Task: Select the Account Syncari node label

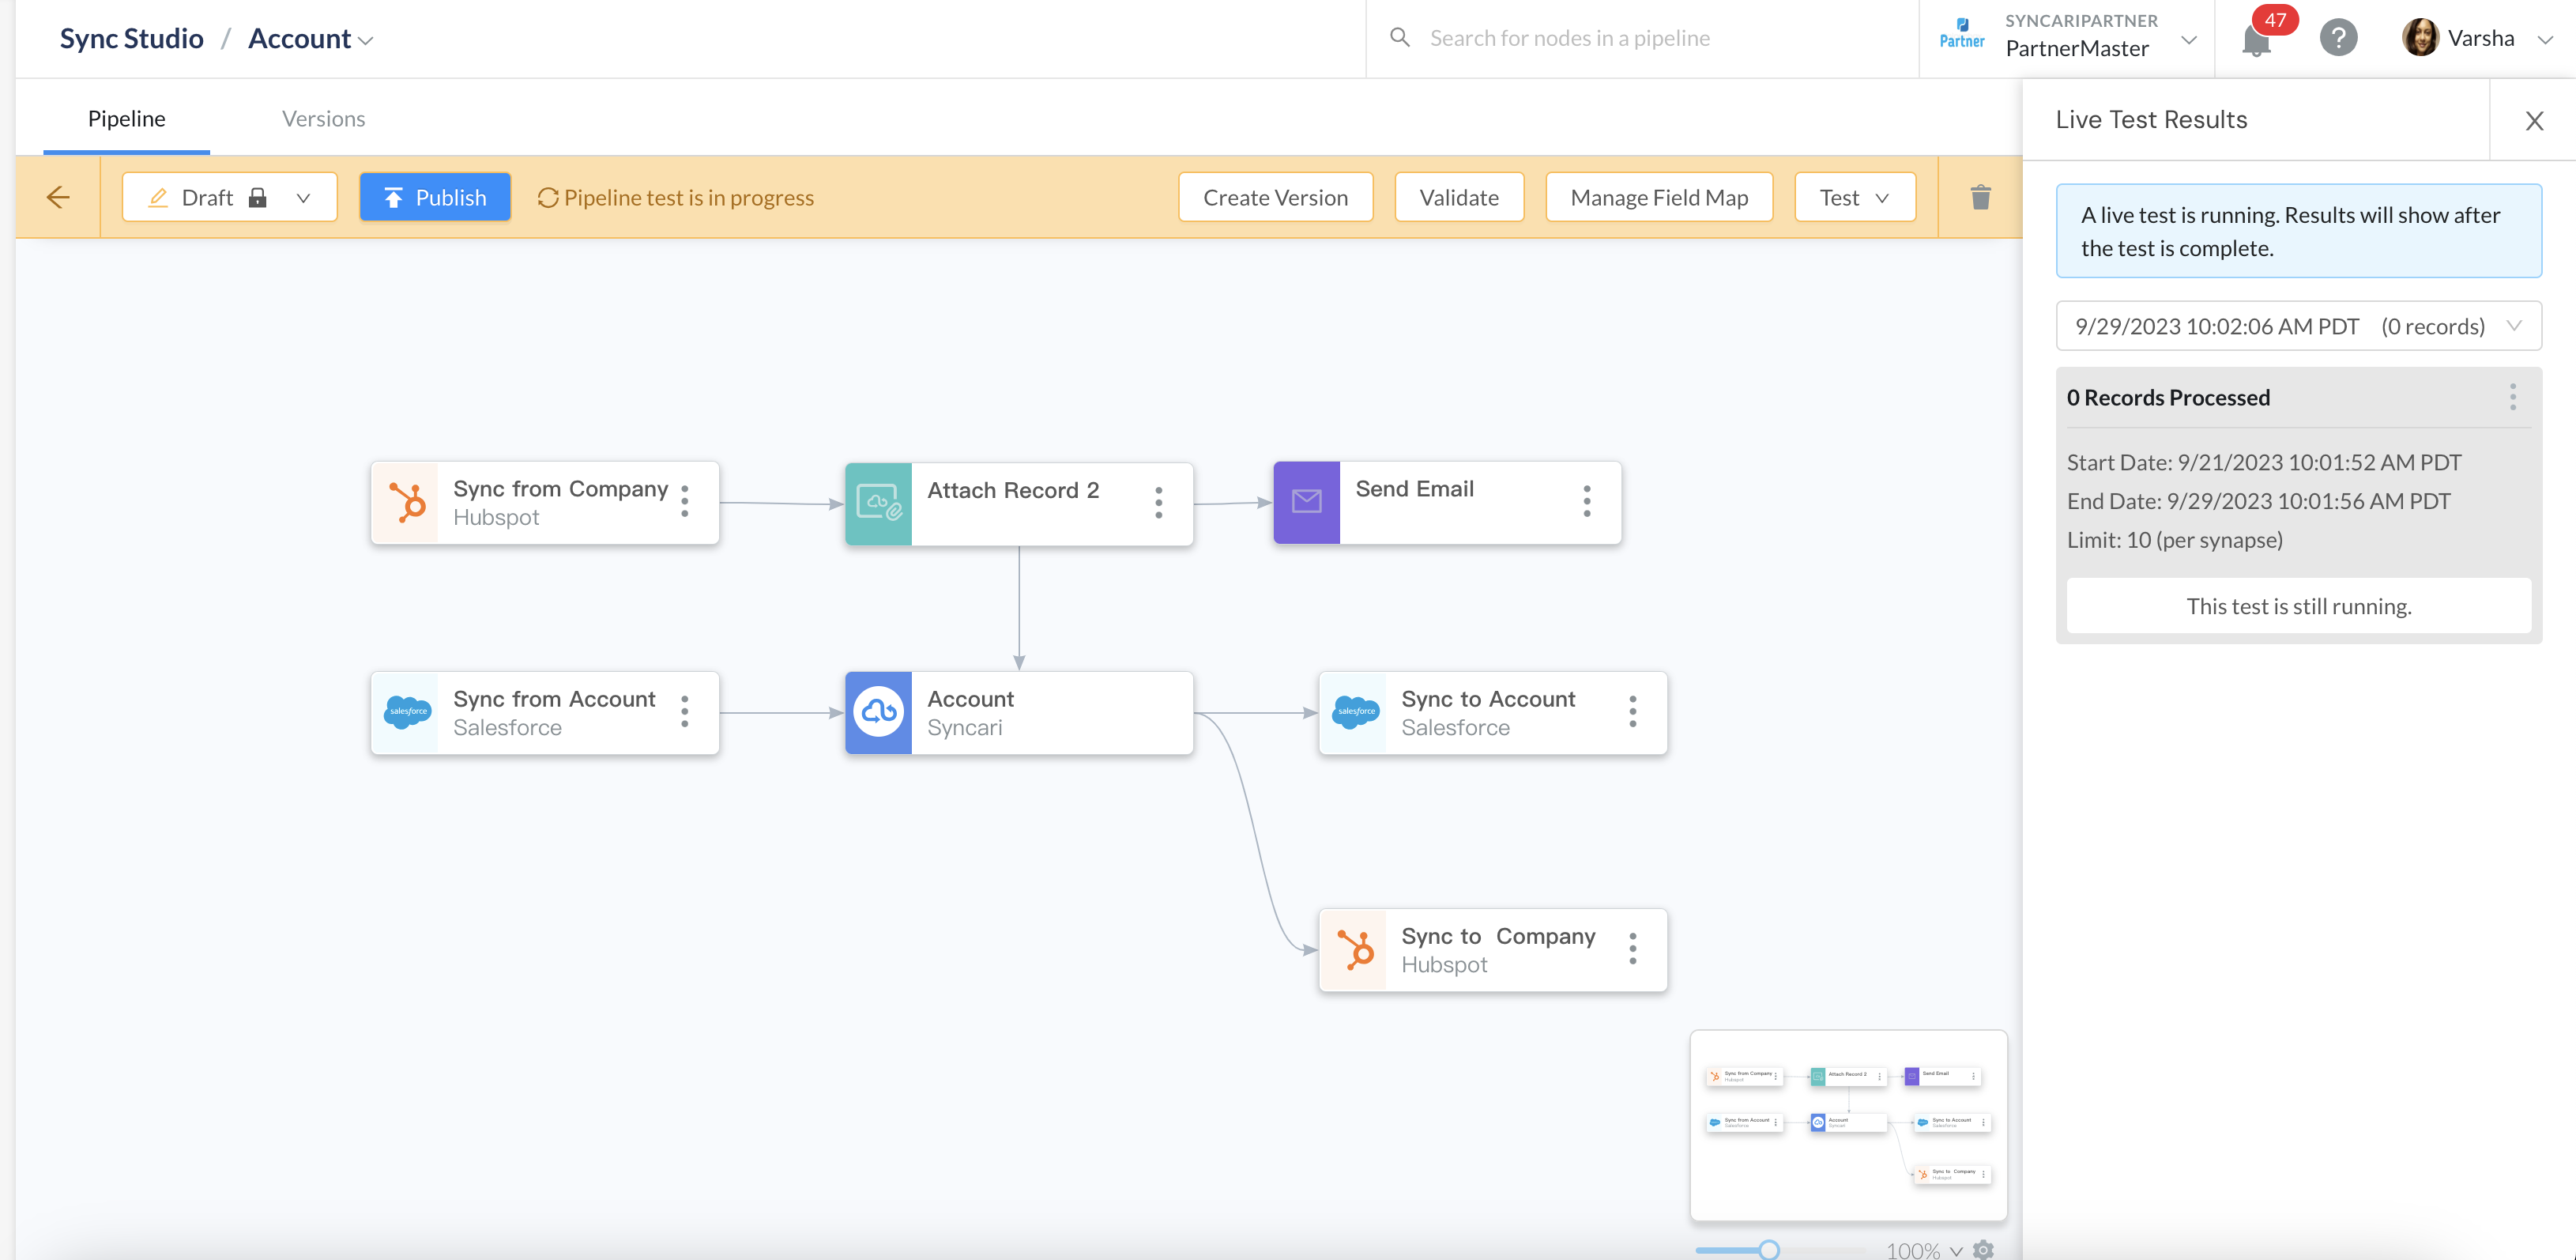Action: click(970, 712)
